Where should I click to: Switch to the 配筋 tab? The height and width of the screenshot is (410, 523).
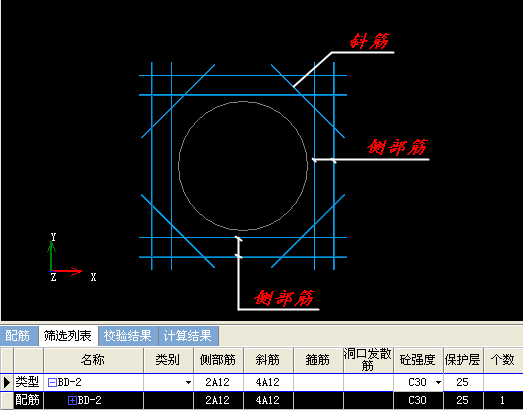18,336
